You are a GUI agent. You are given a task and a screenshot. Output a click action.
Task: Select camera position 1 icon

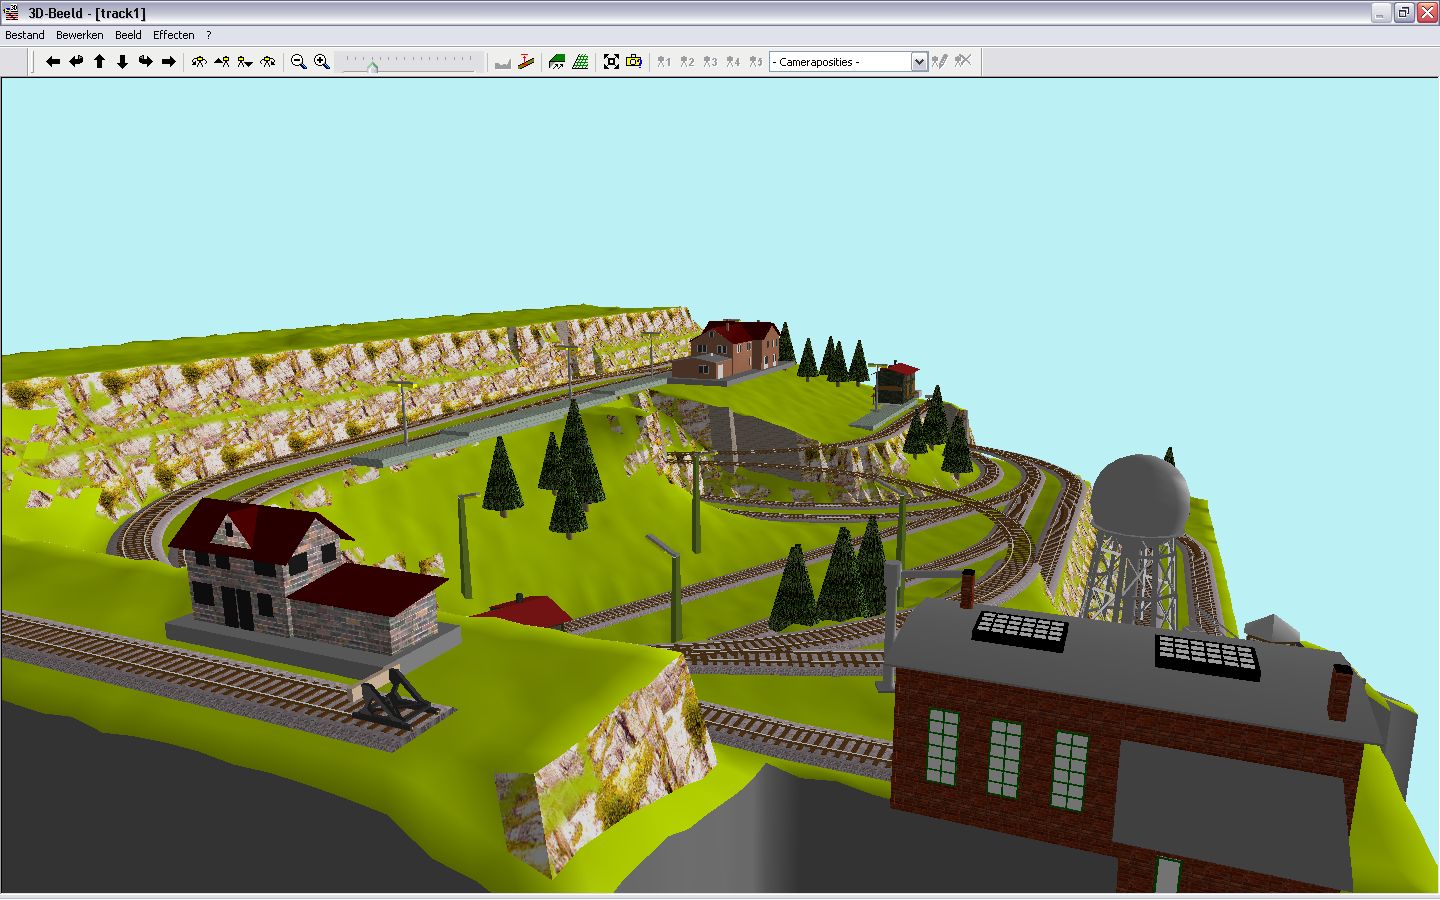pyautogui.click(x=664, y=62)
